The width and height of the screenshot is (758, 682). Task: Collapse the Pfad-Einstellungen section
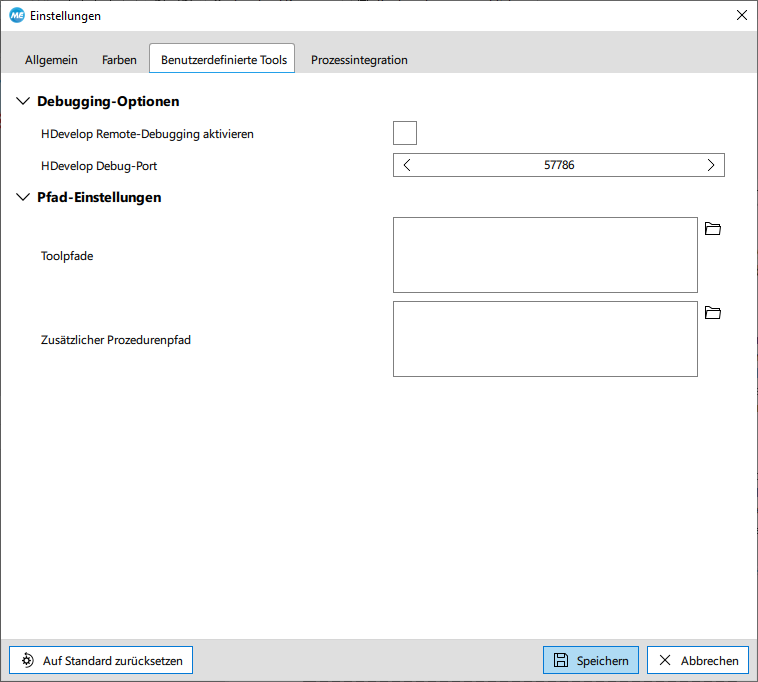pos(24,197)
